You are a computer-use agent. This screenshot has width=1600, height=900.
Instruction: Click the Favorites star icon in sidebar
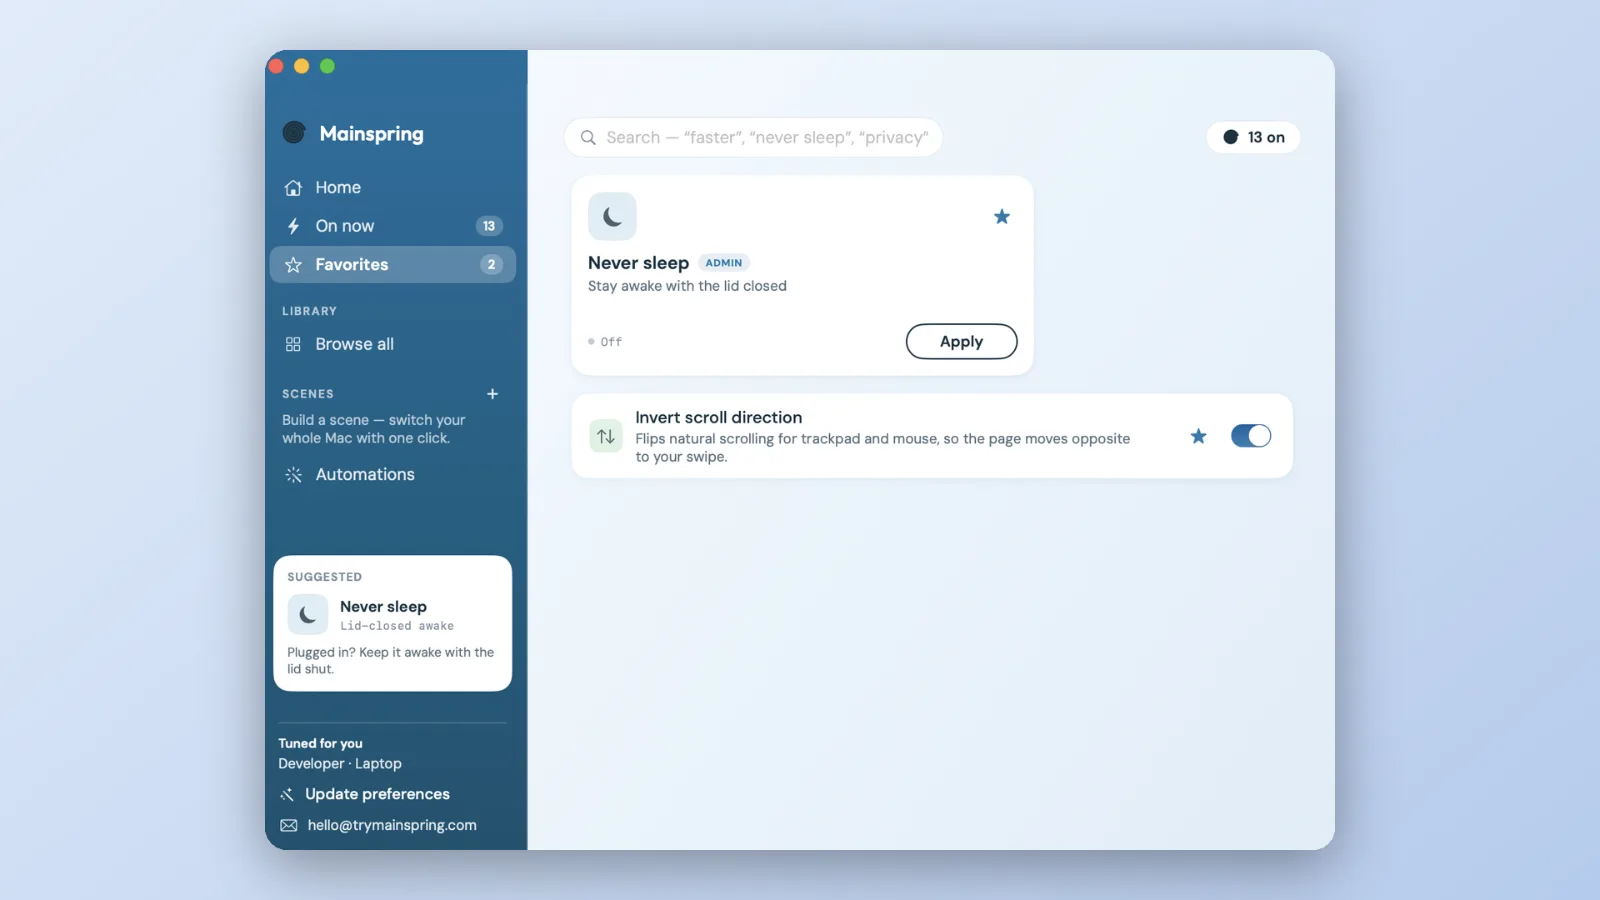293,265
